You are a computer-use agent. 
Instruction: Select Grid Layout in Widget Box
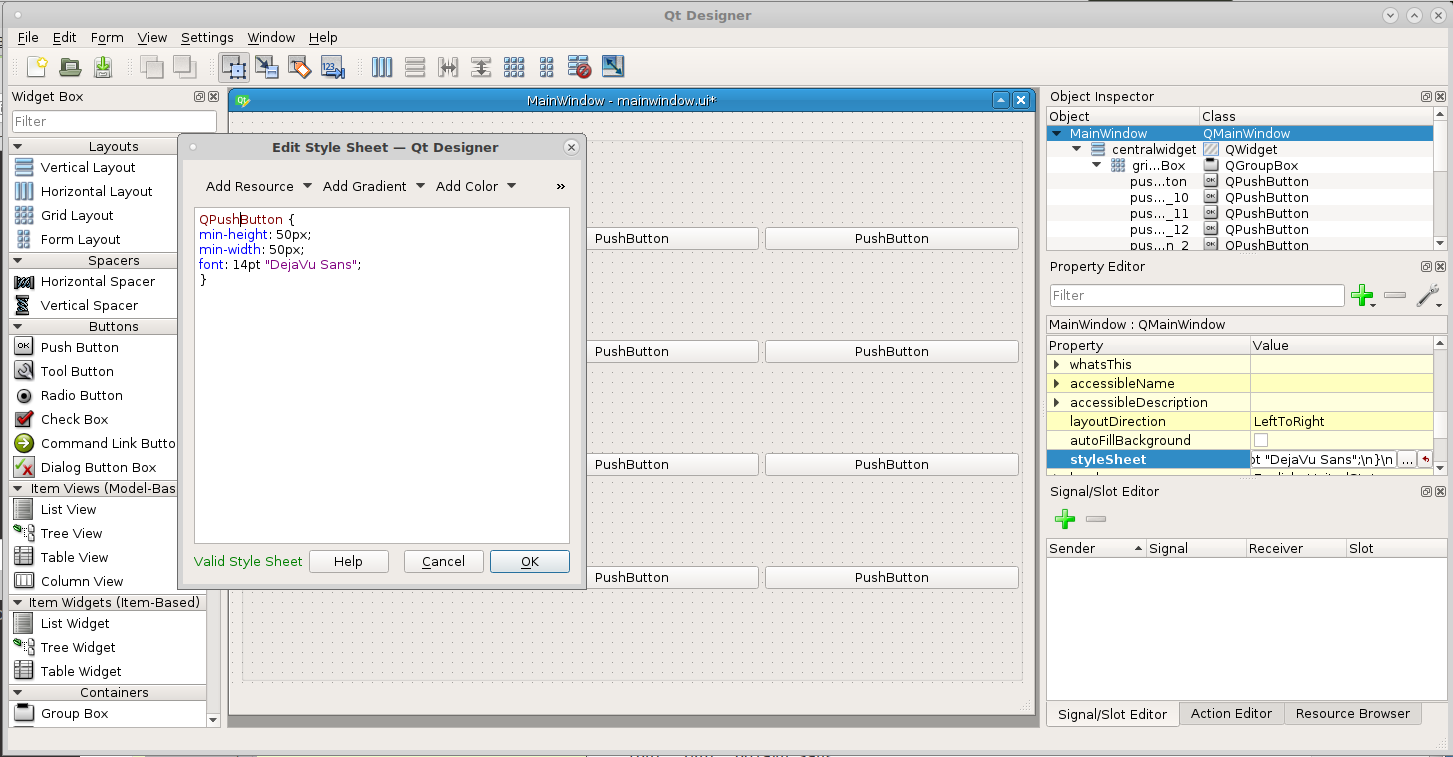click(x=77, y=215)
